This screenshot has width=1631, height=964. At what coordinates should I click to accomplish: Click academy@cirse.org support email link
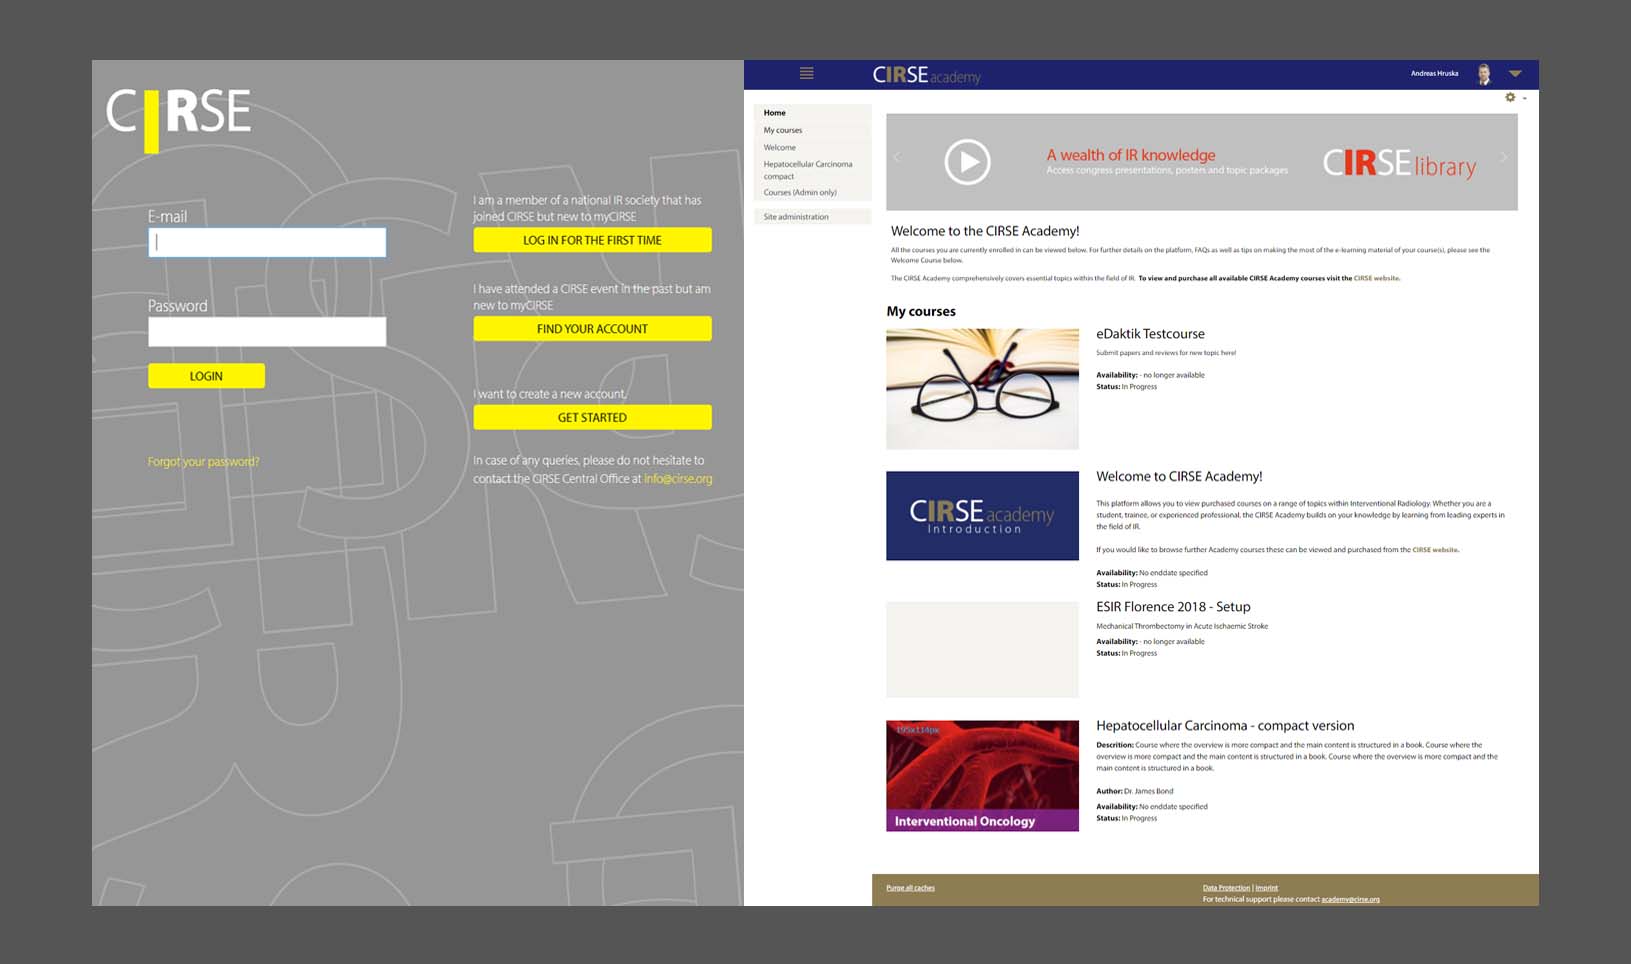coord(1350,899)
